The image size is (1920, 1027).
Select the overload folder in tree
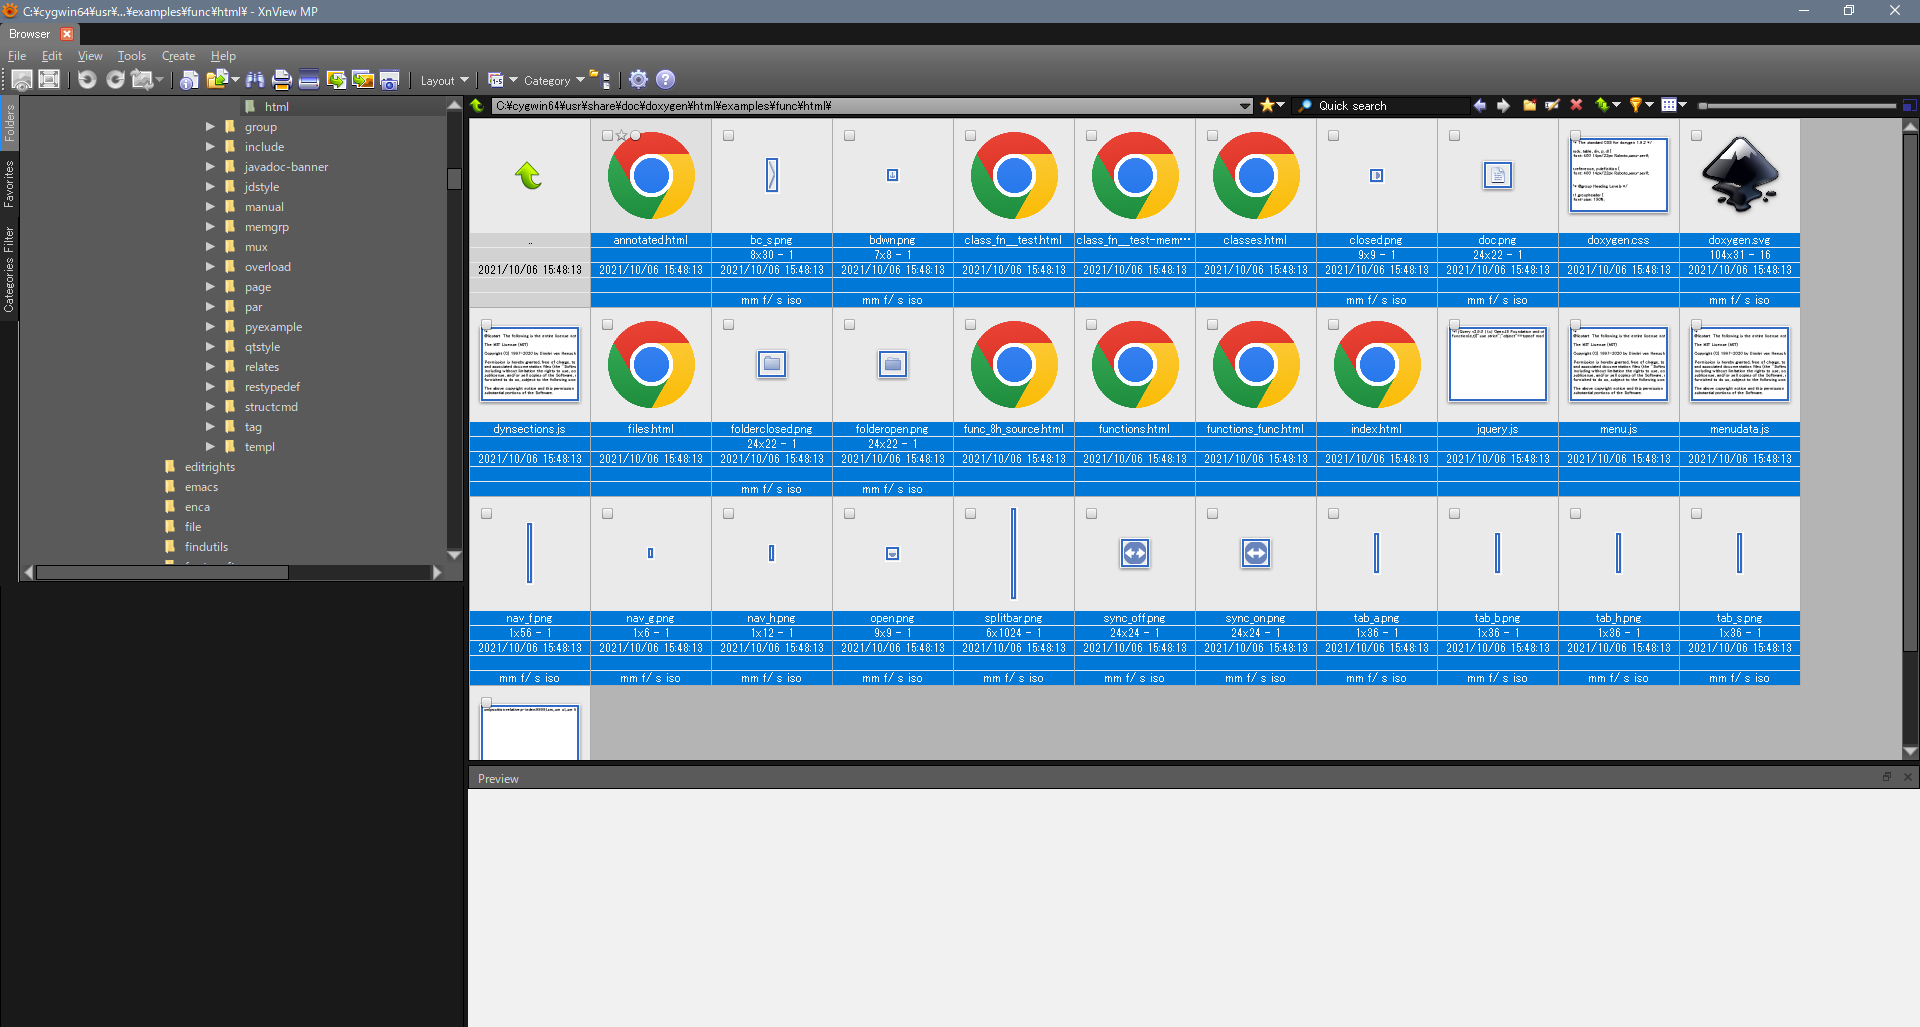268,267
